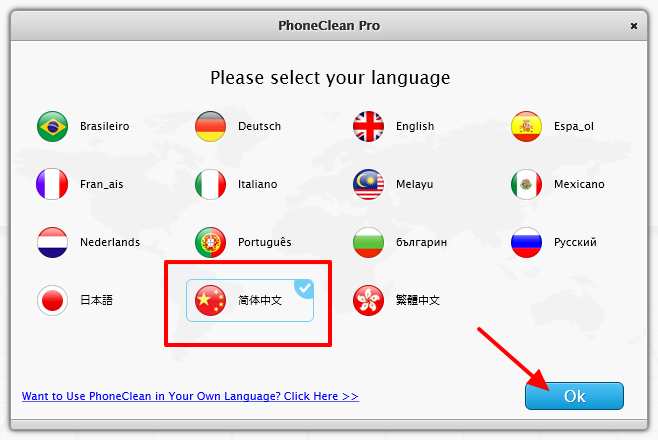Screen dimensions: 658x440
Task: Click the Chinese flag icon
Action: click(x=210, y=300)
